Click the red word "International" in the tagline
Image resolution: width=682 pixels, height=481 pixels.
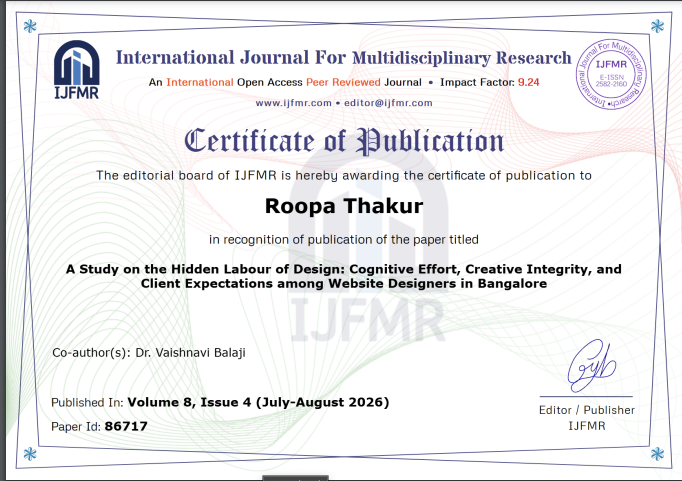click(200, 82)
